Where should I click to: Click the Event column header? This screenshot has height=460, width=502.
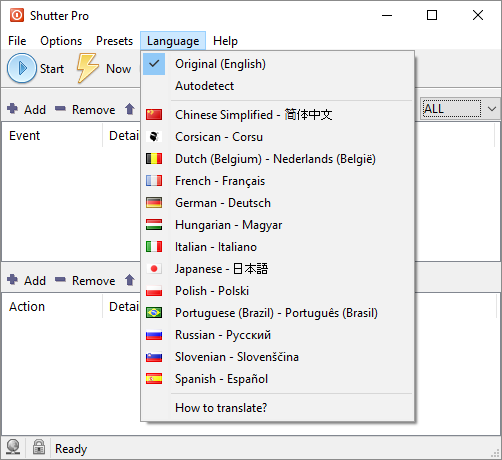click(x=52, y=135)
